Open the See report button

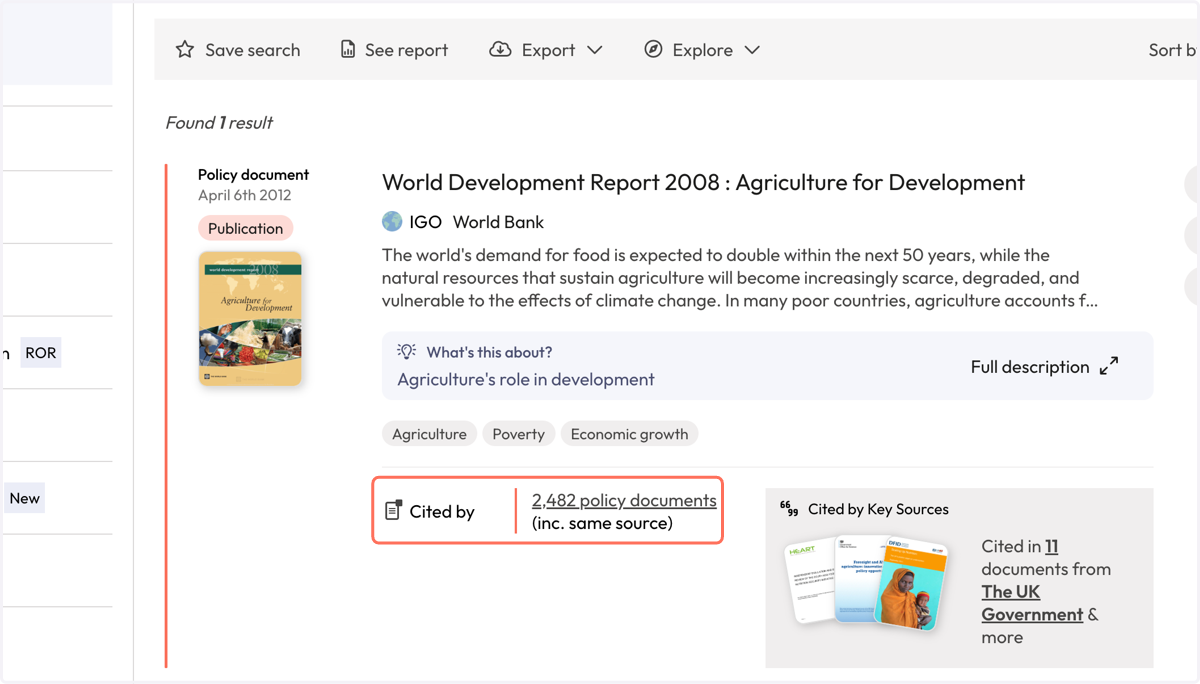coord(394,49)
